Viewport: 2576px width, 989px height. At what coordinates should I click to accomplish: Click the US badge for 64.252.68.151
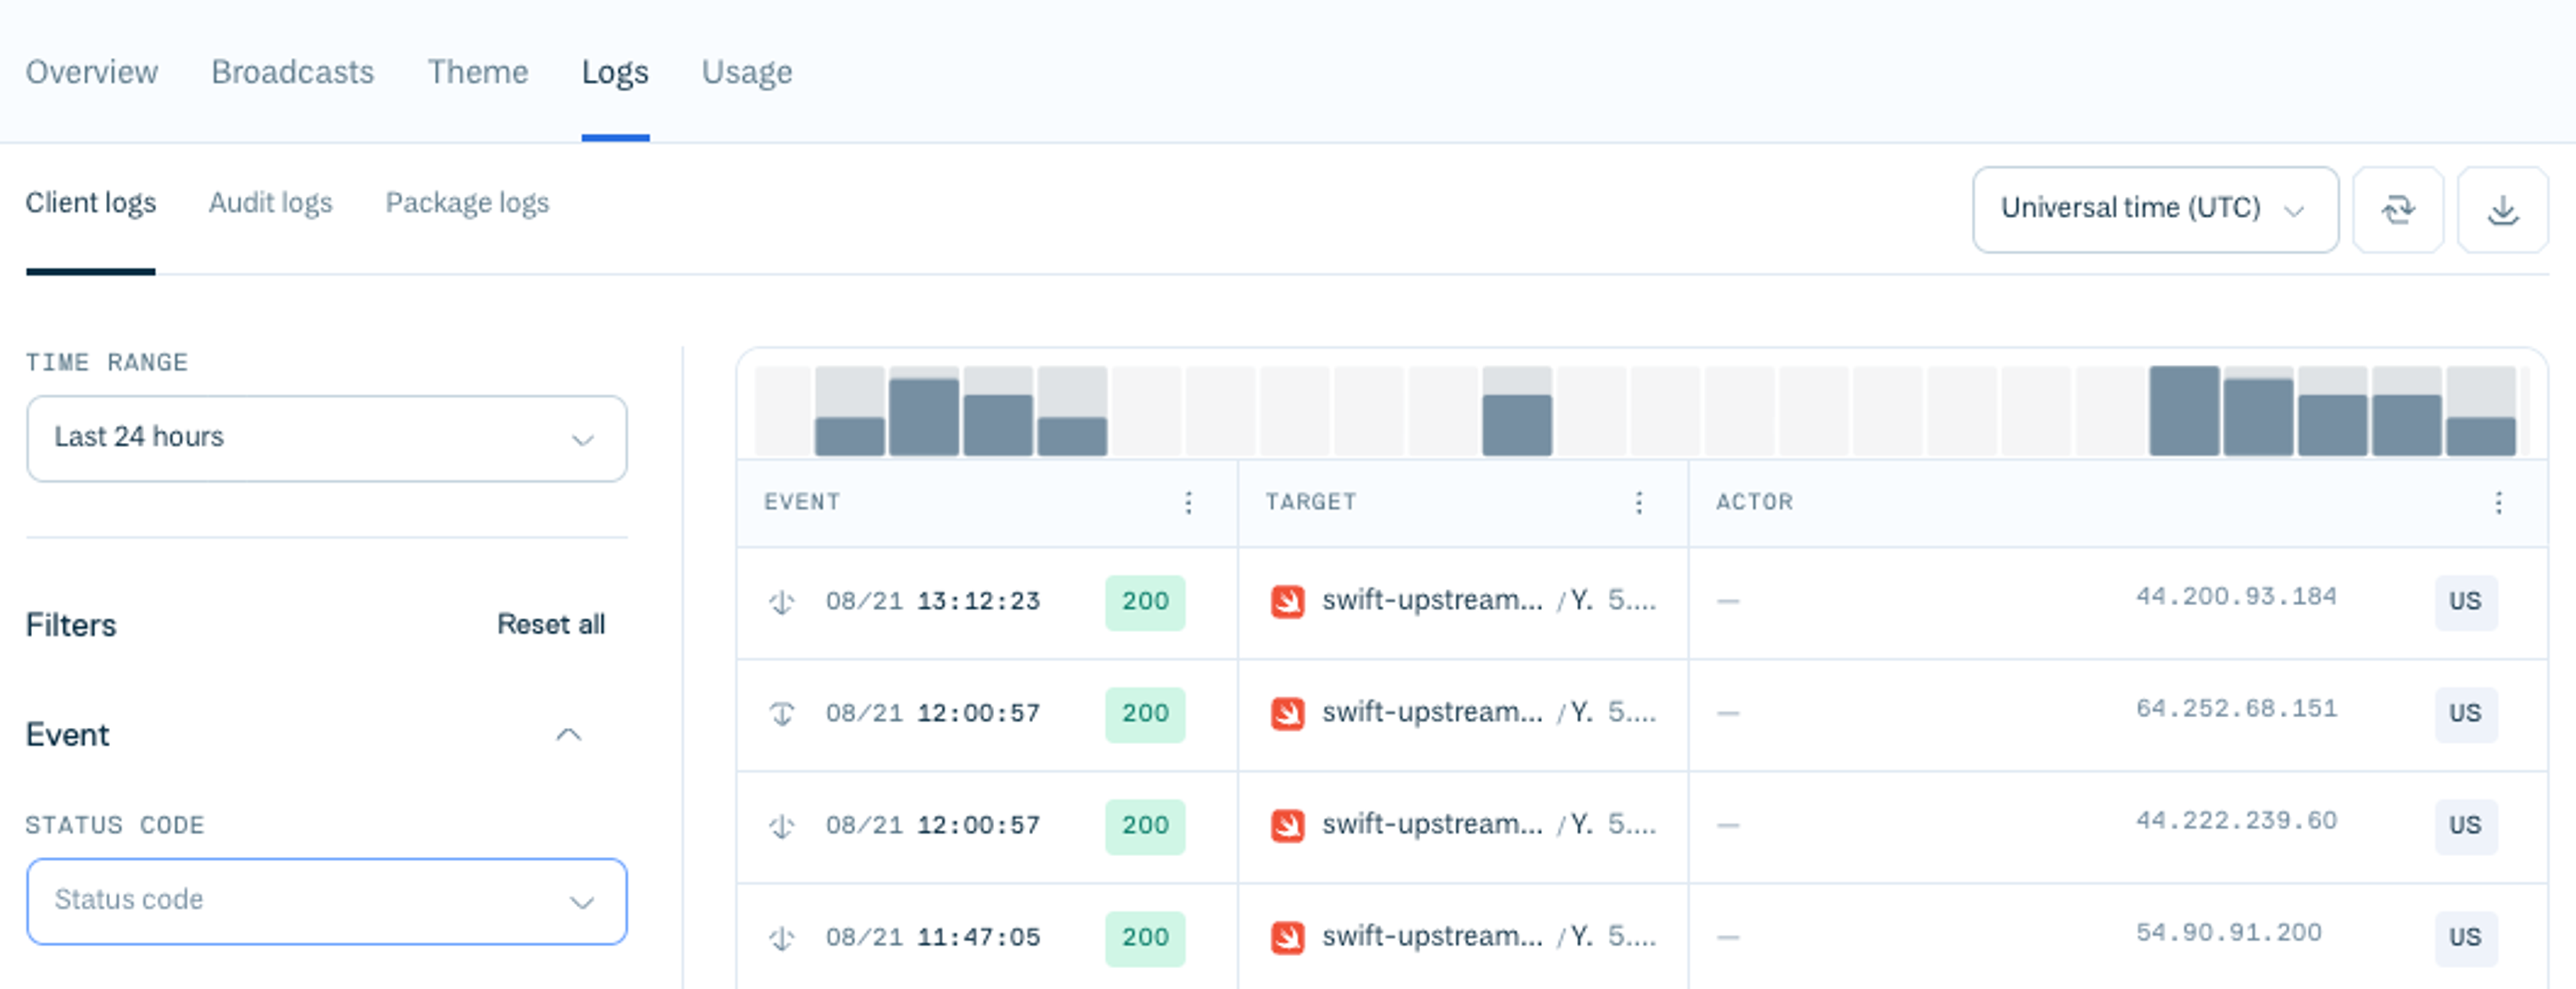pyautogui.click(x=2465, y=714)
